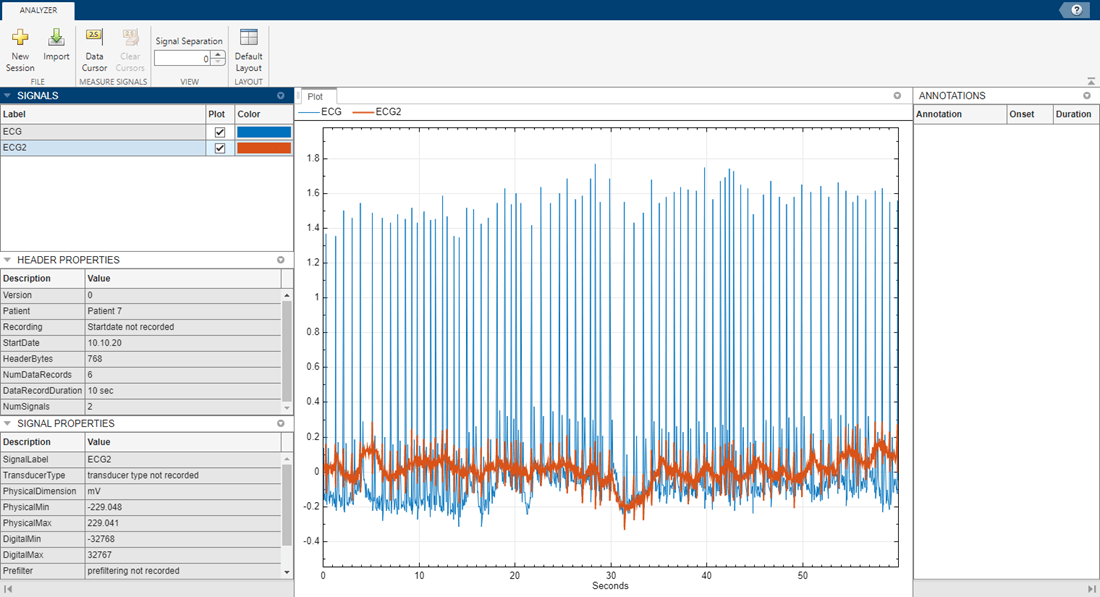Screen dimensions: 1100x597
Task: Uncheck the ECG plot checkbox
Action: [220, 132]
